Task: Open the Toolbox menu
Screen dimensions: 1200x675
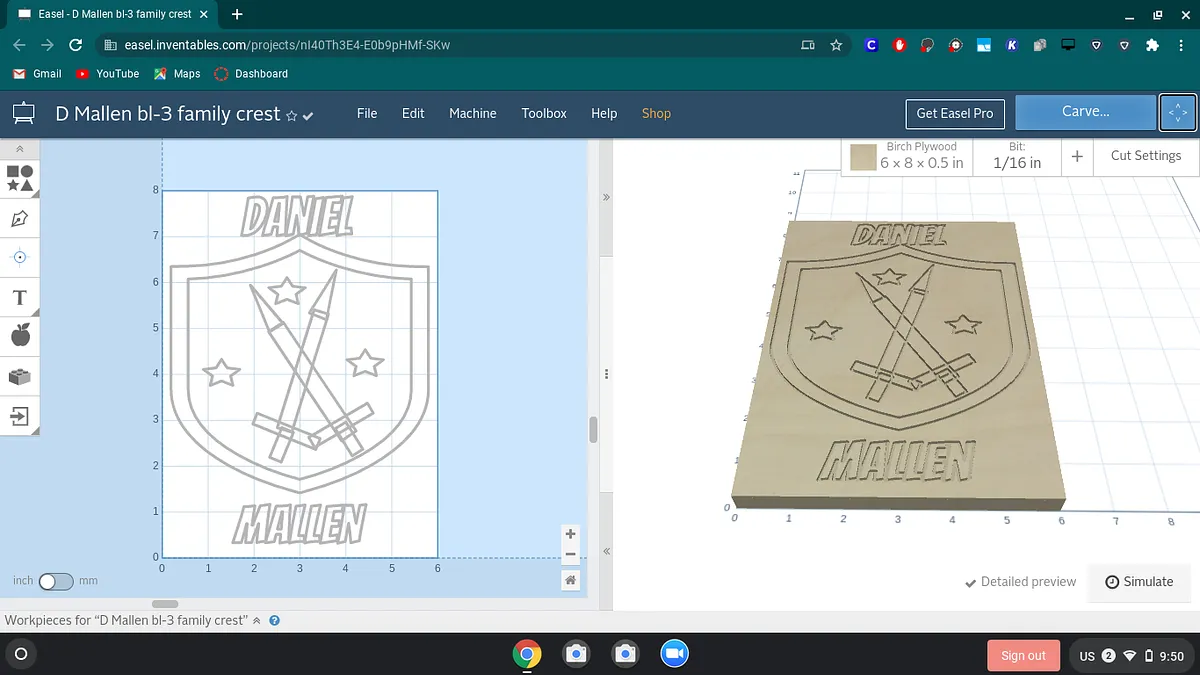Action: pyautogui.click(x=544, y=113)
